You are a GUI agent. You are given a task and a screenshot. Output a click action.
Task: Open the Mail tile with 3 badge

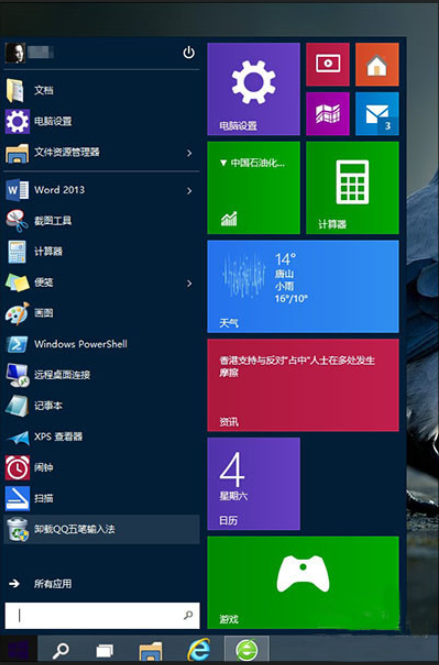[377, 114]
